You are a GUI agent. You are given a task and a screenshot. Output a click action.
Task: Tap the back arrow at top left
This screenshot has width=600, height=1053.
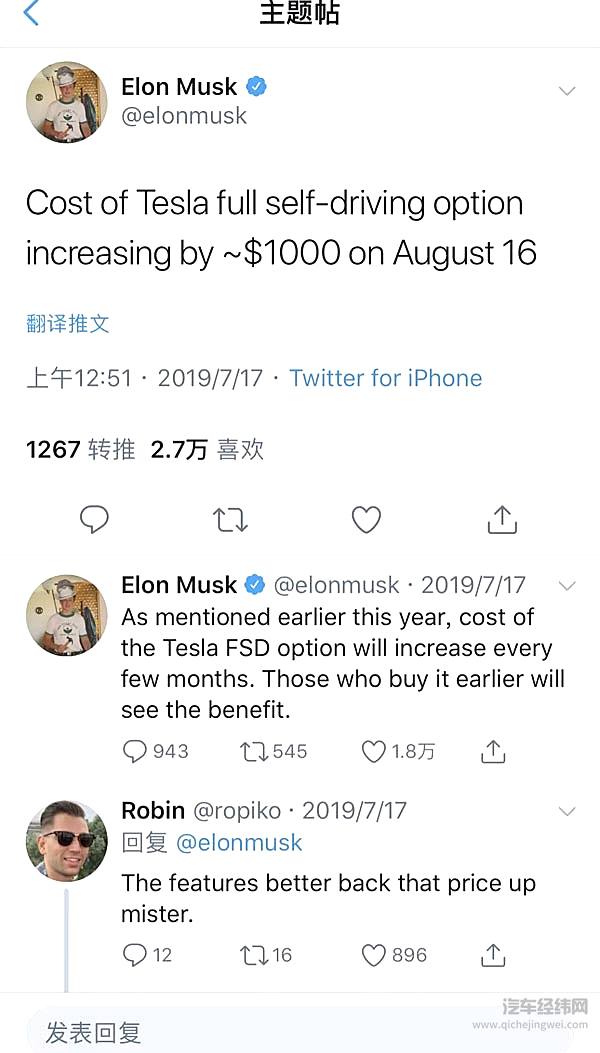tap(30, 14)
